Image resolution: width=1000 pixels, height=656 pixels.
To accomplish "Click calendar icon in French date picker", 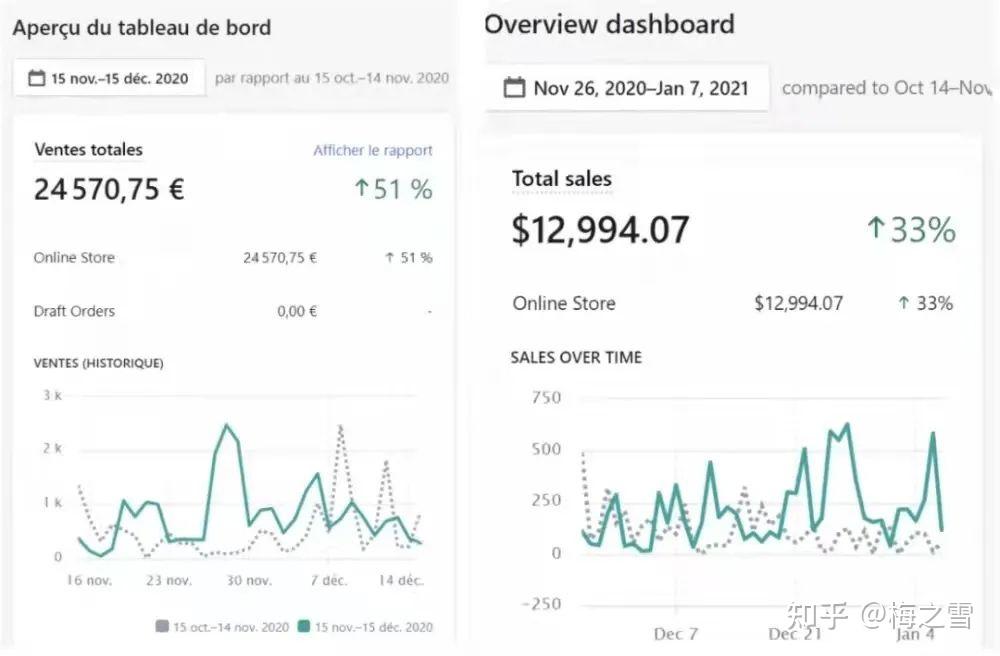I will [x=37, y=78].
